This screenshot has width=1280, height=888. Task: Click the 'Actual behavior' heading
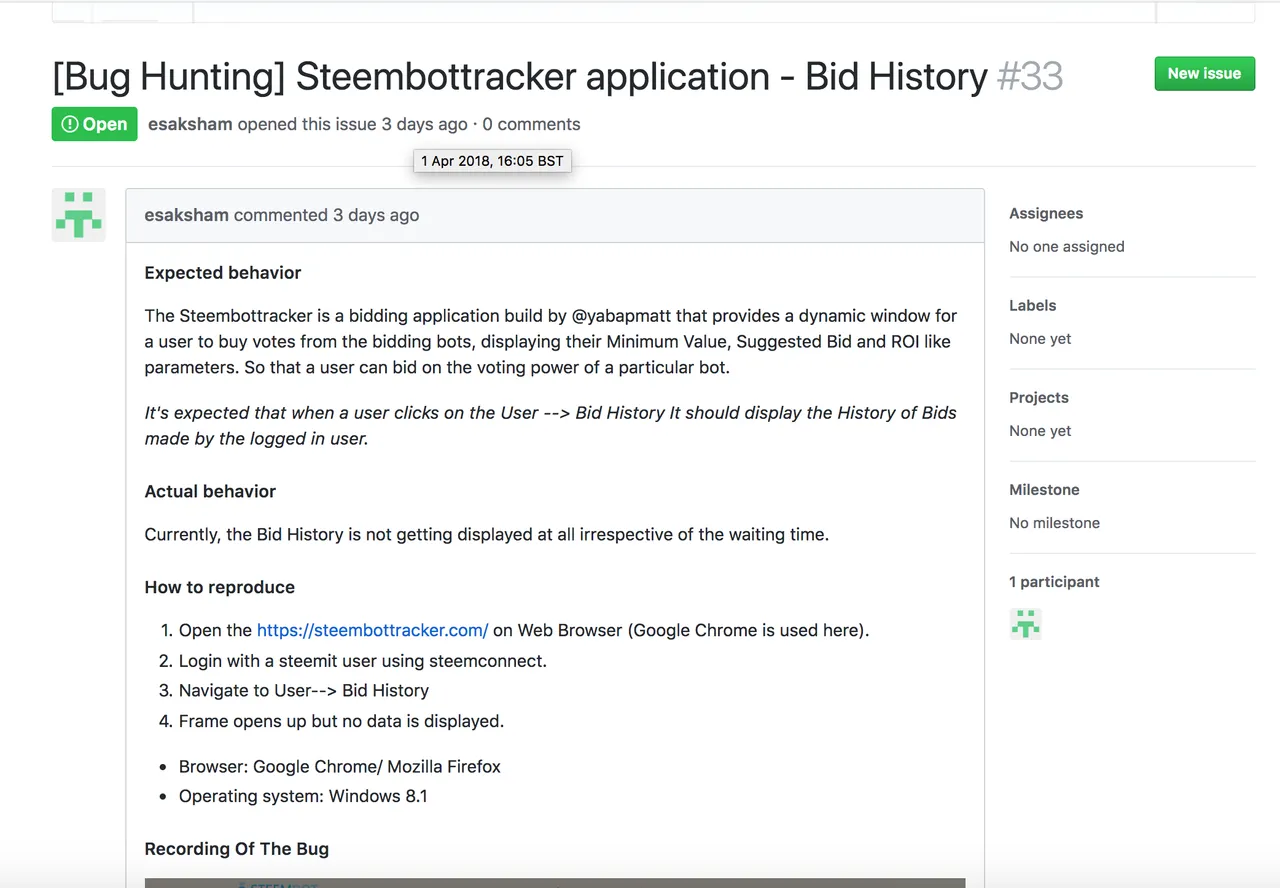[210, 491]
